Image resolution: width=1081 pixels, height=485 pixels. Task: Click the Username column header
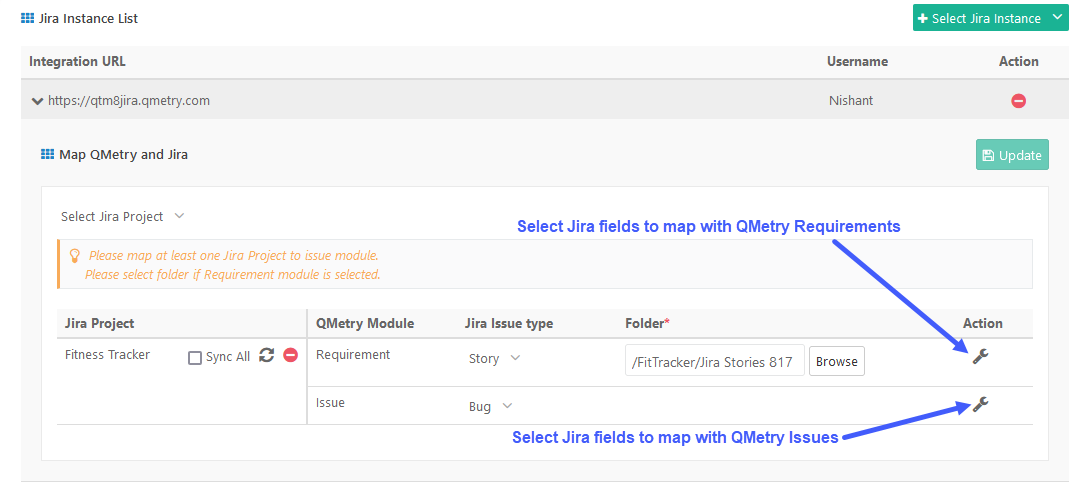(x=857, y=62)
